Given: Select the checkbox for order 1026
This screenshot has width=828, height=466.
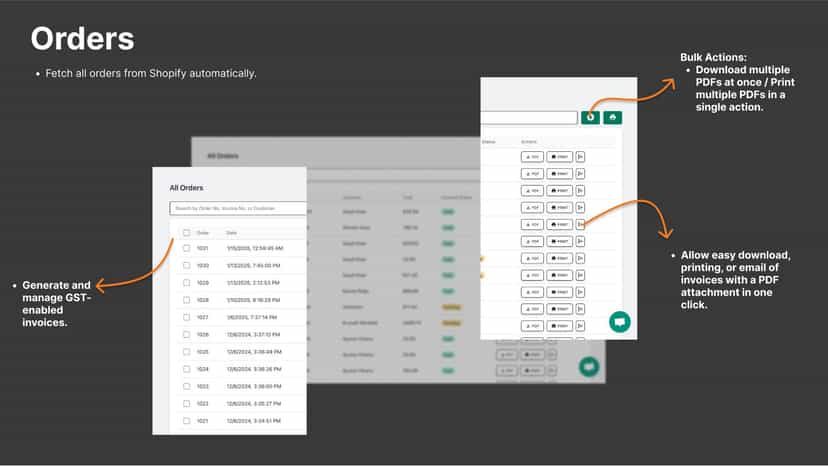Looking at the screenshot, I should (186, 334).
